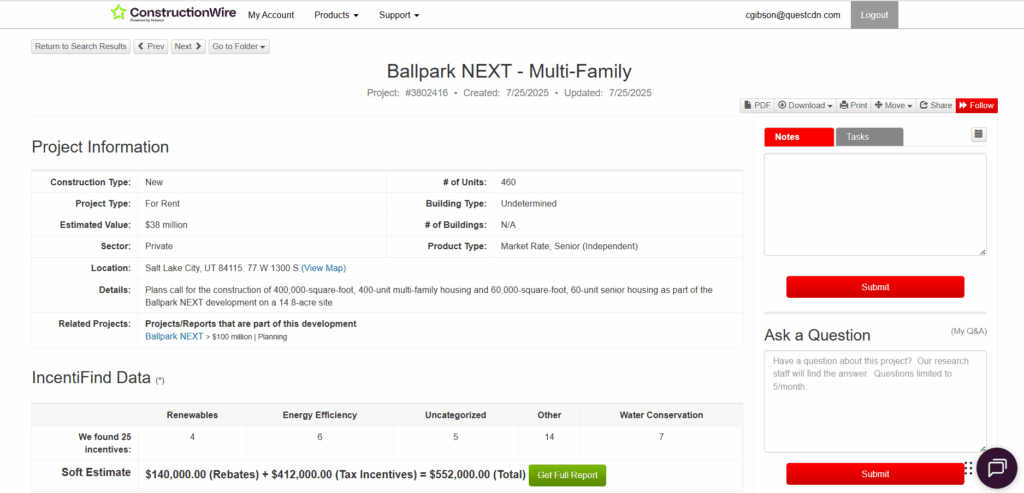
Task: Open the related Ballpark NEXT project
Action: click(174, 337)
